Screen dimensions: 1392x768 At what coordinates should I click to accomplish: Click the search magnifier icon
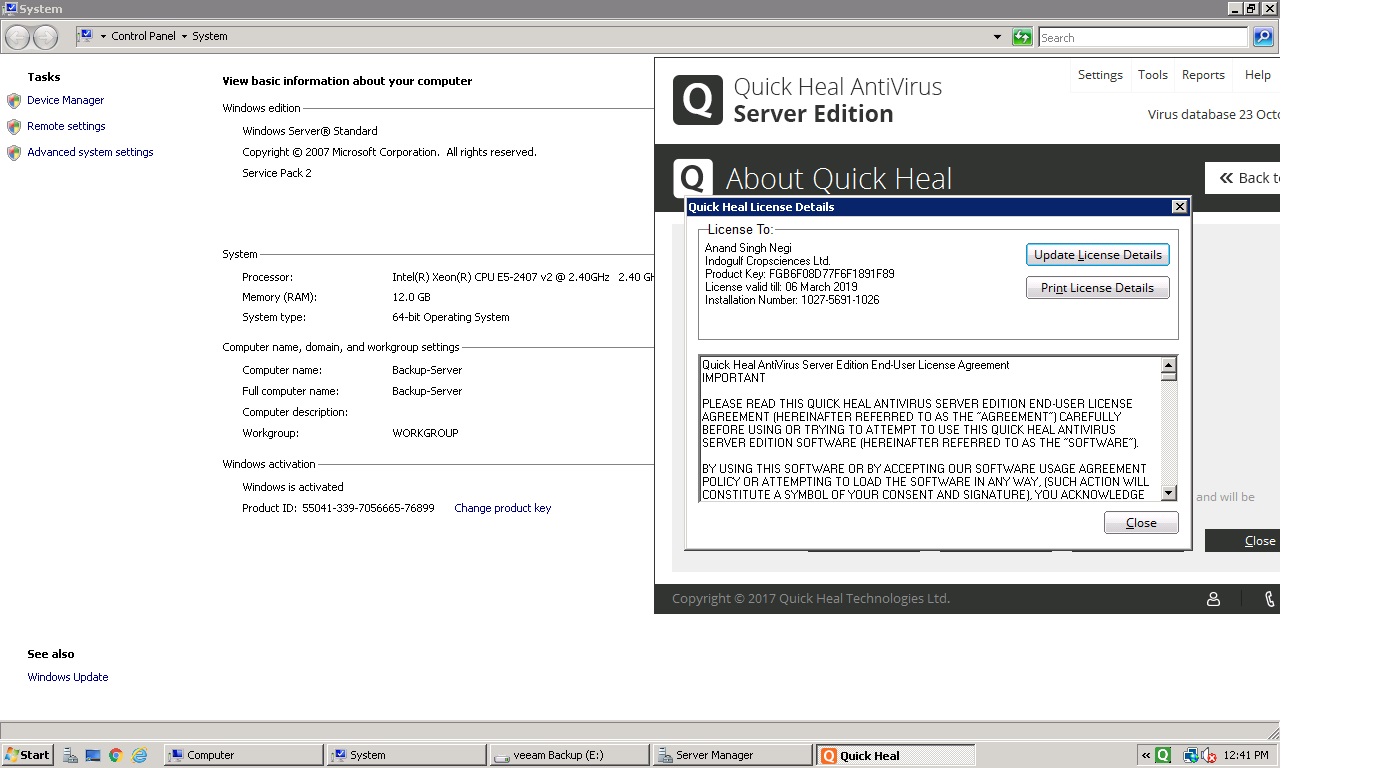coord(1263,37)
